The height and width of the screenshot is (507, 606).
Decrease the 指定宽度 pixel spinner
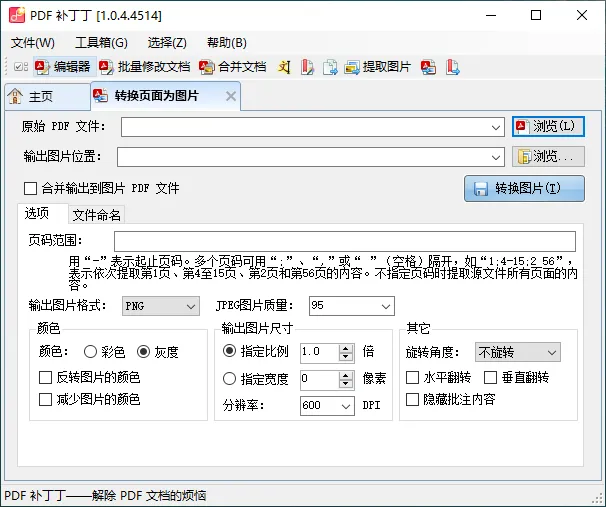coord(346,384)
